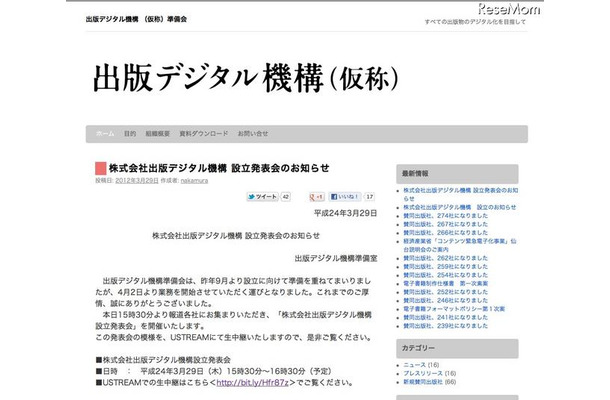The height and width of the screenshot is (400, 610).
Task: Click the 出版デジタル機構準備室 signature text
Action: (336, 258)
